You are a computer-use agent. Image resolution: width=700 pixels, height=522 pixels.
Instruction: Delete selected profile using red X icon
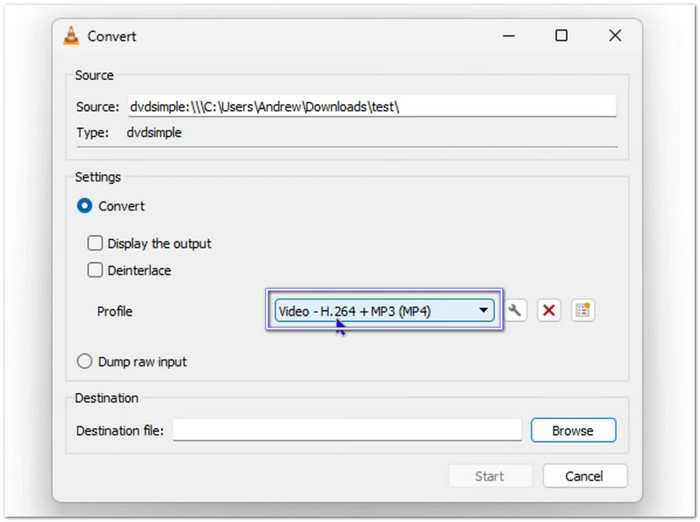(x=548, y=311)
